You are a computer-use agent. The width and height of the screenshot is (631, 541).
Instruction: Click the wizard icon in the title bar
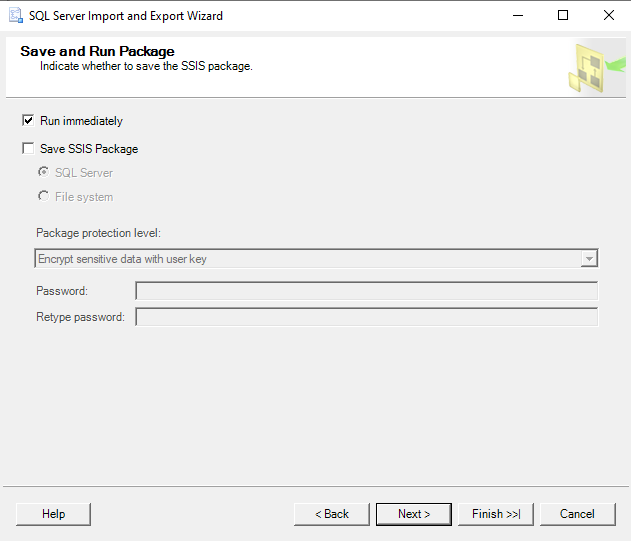(16, 16)
